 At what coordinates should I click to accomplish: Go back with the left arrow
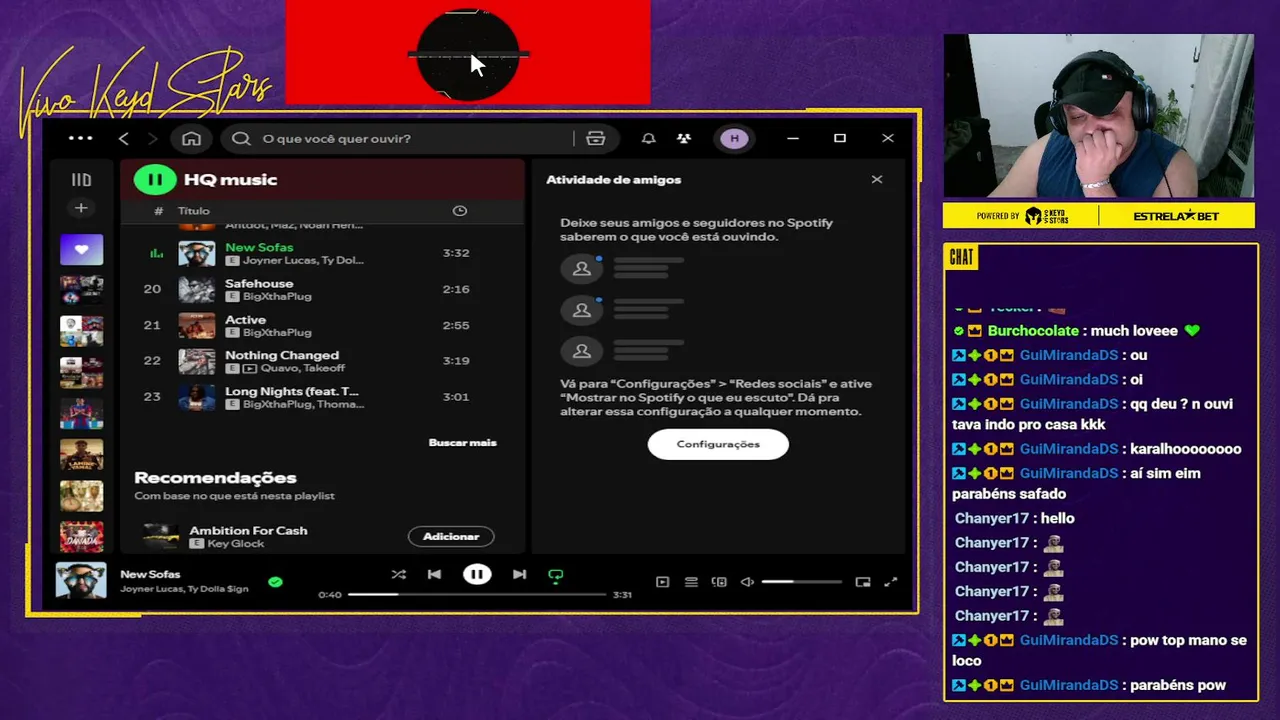click(124, 138)
